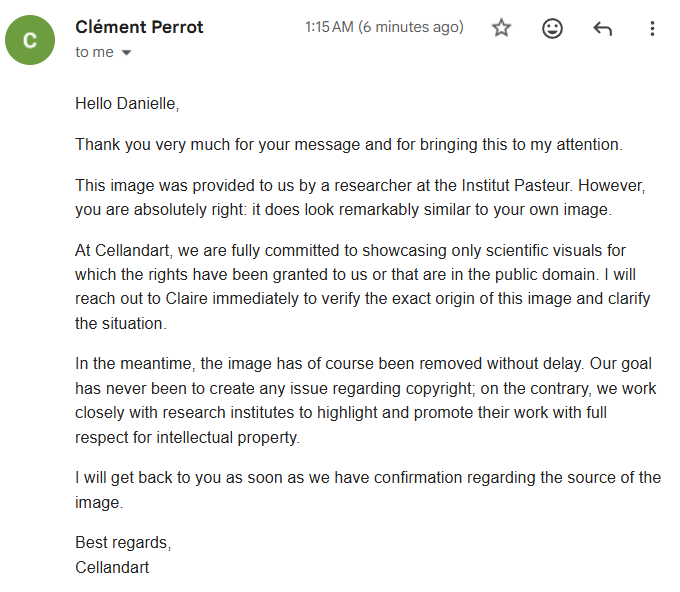Click the "Cellandart" signature line
The width and height of the screenshot is (680, 592).
[112, 568]
